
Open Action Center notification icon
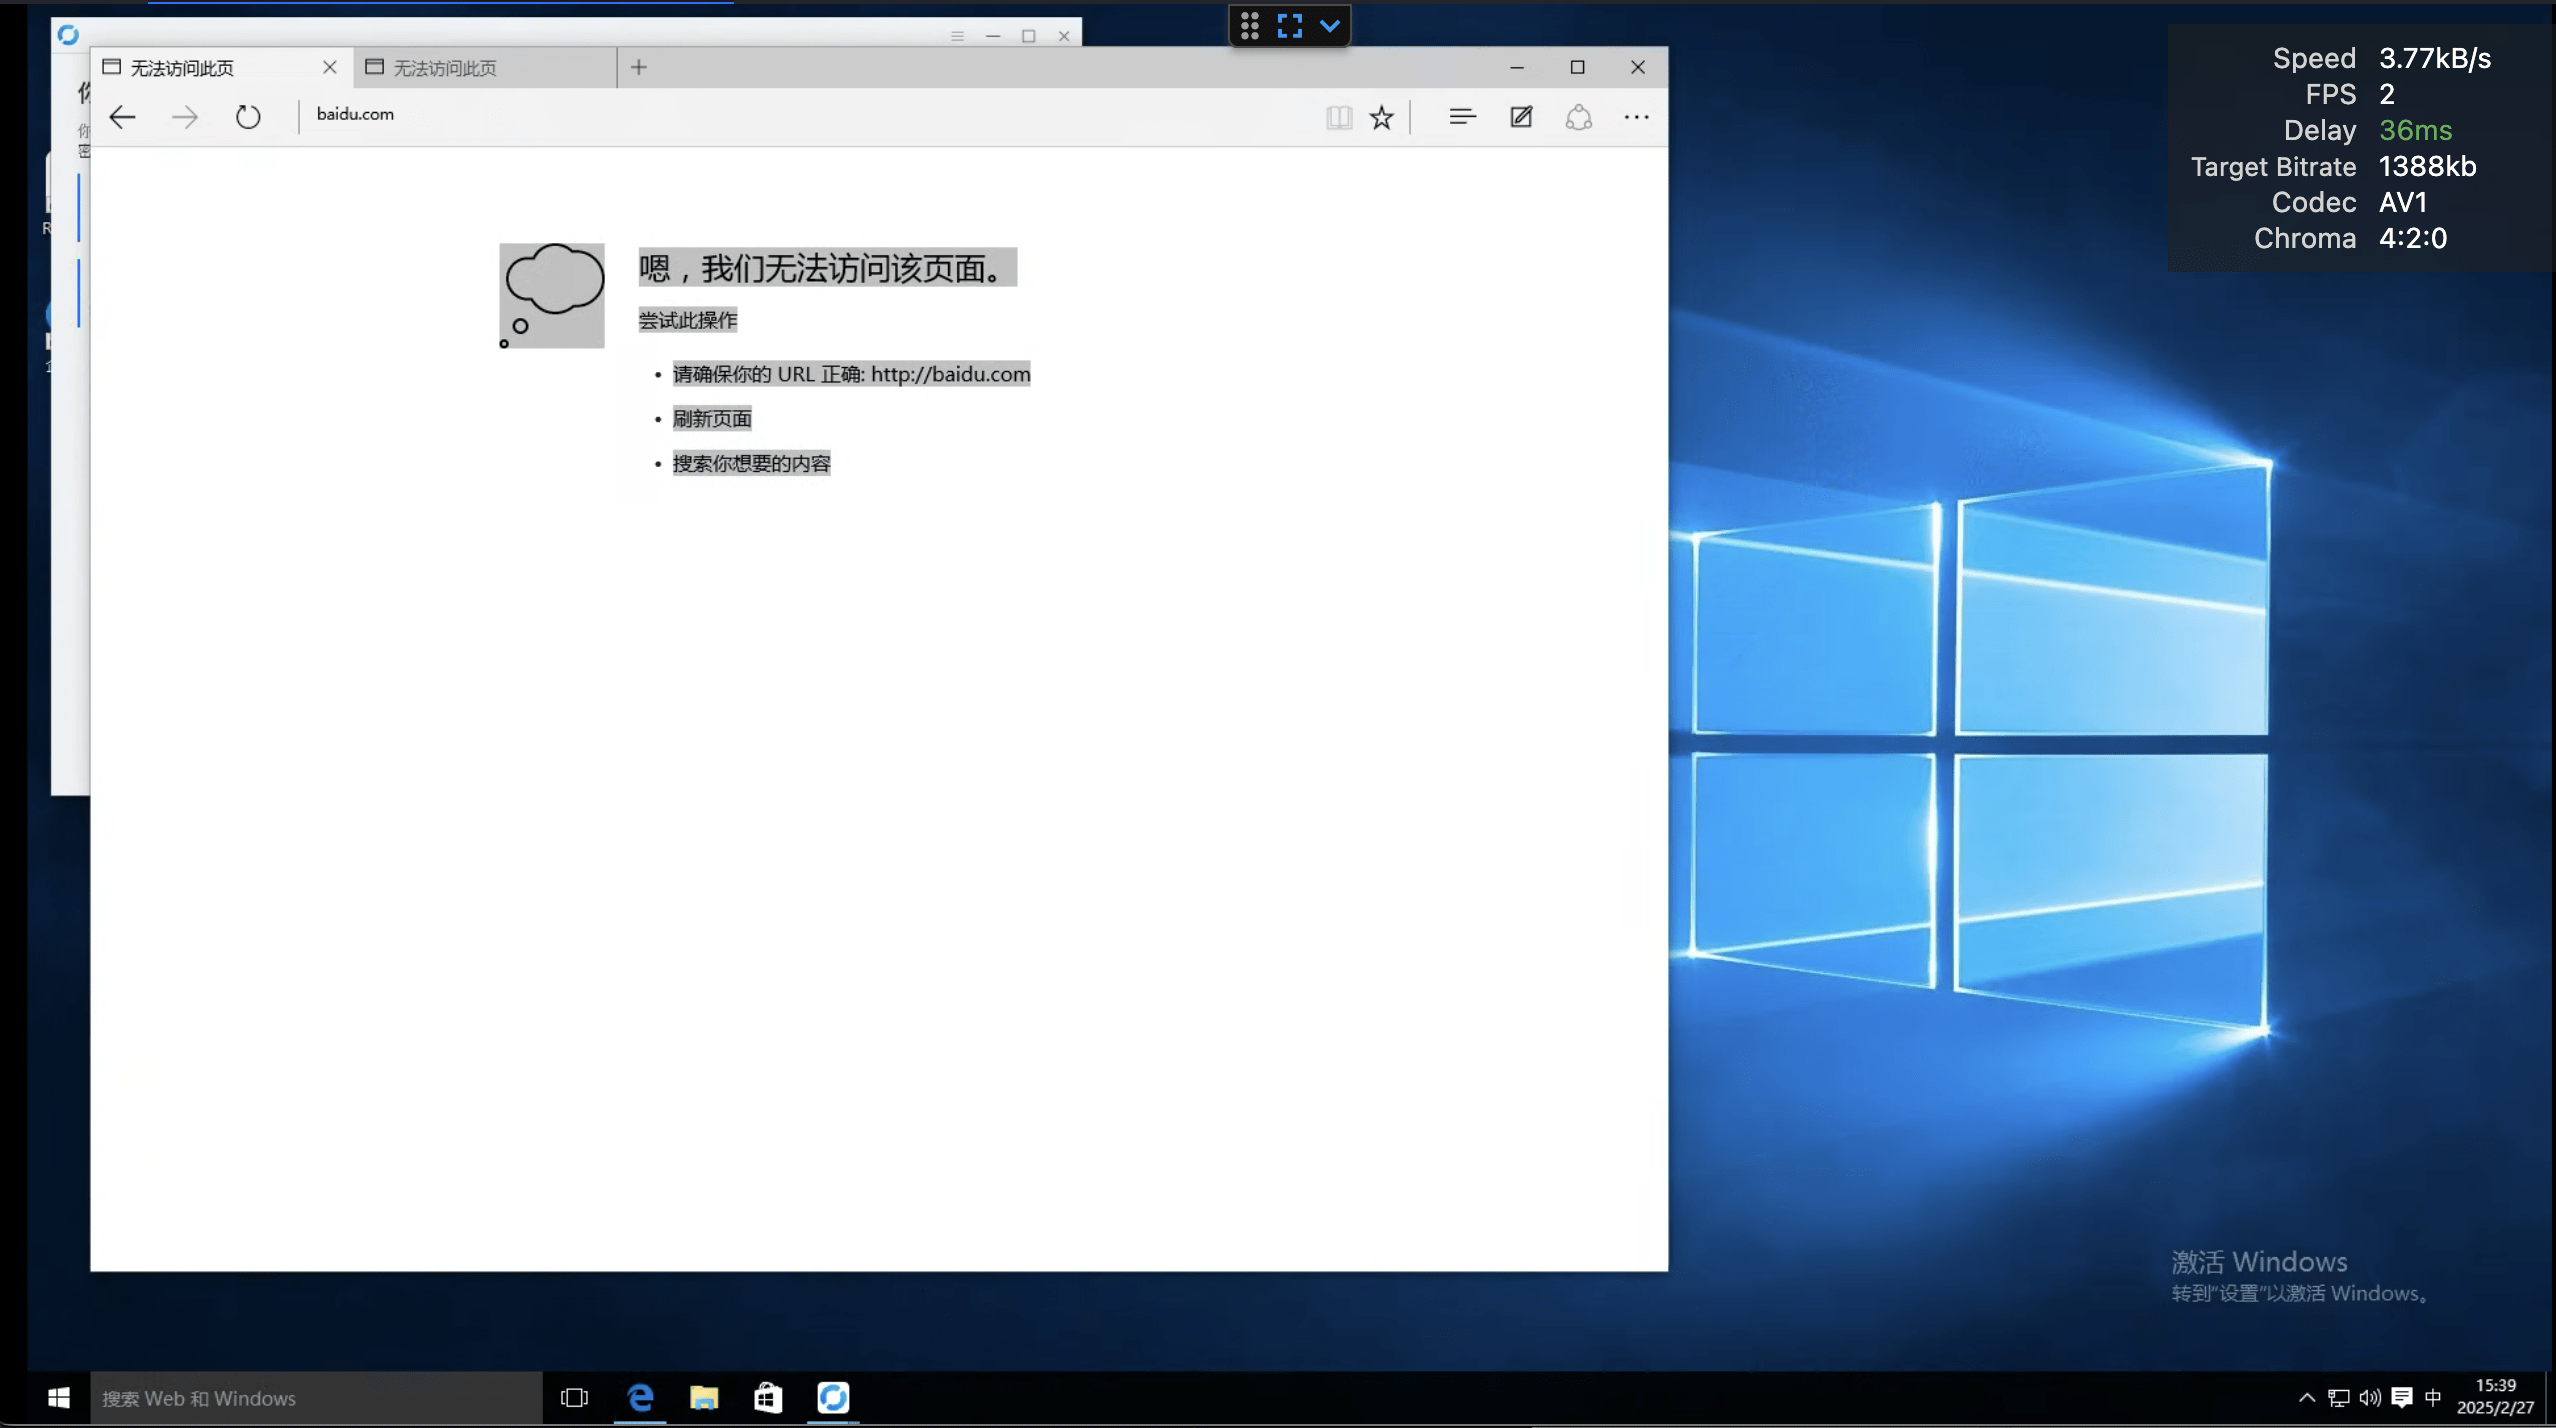pyautogui.click(x=2402, y=1398)
